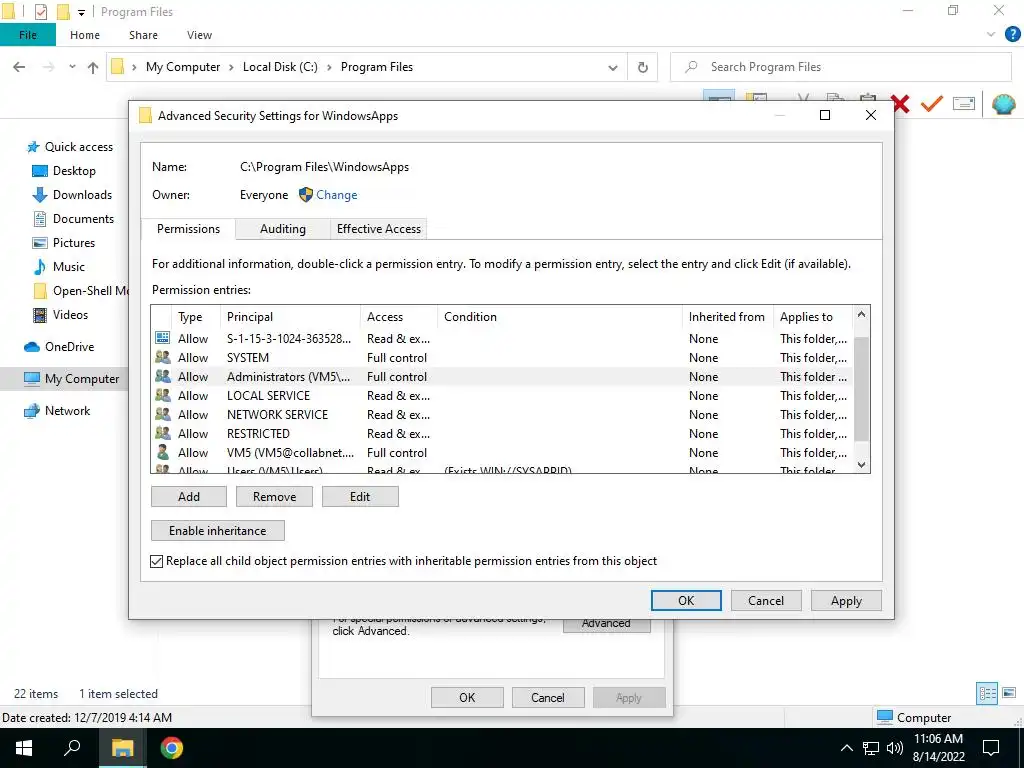The width and height of the screenshot is (1024, 768).
Task: Click the Videos filmstrip icon in sidebar
Action: (x=40, y=315)
